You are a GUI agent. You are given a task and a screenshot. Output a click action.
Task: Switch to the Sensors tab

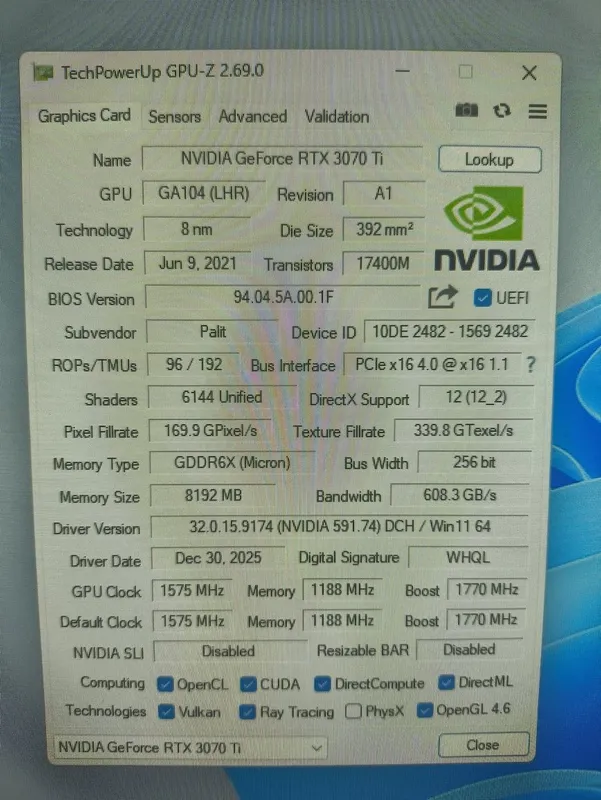point(174,117)
